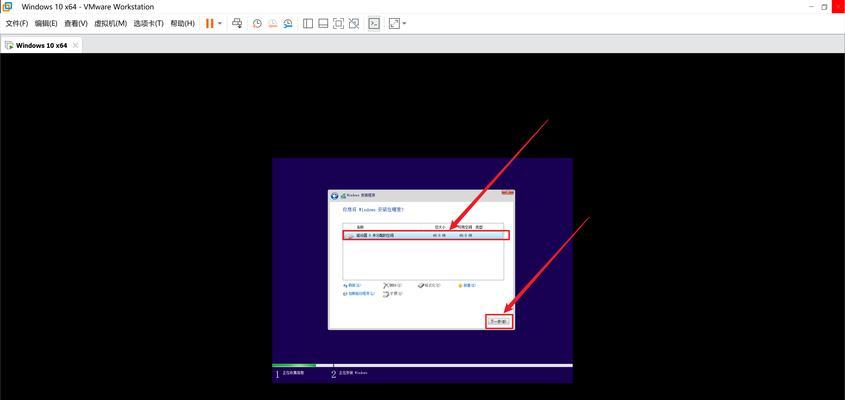Click the VMware Workstation title bar icon
845x400 pixels.
pos(8,7)
